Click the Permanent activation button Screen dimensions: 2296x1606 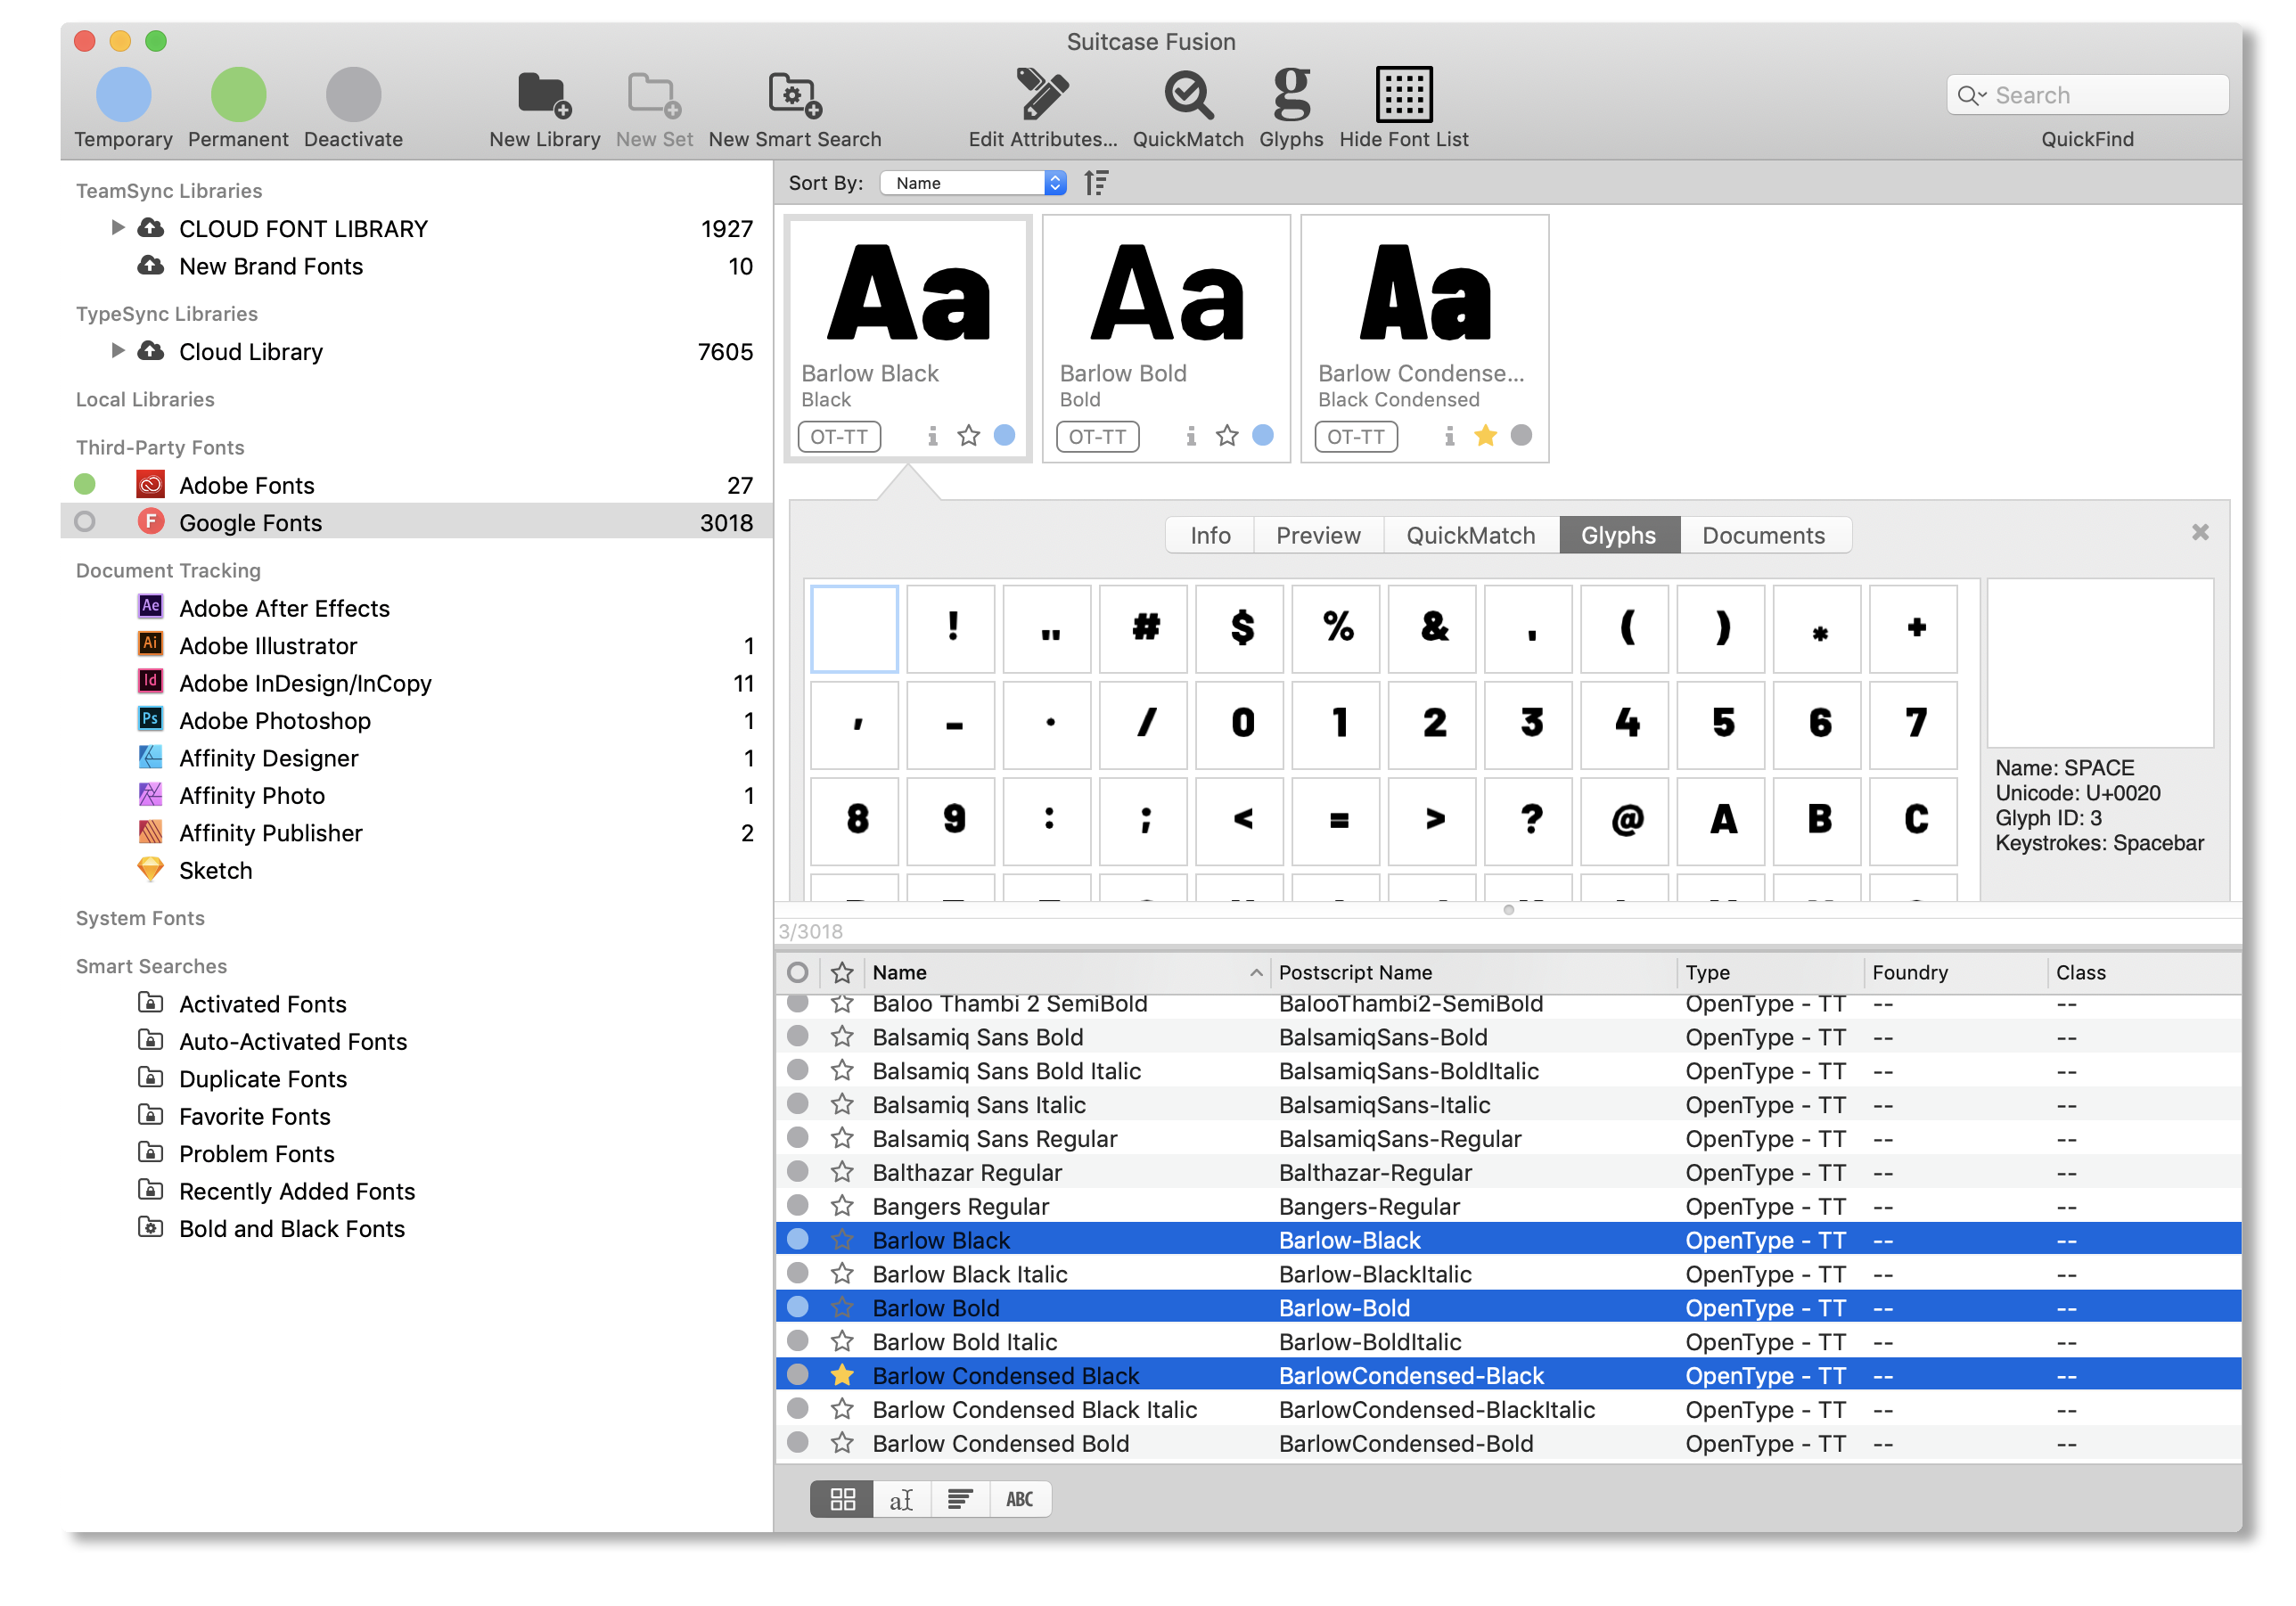[238, 95]
